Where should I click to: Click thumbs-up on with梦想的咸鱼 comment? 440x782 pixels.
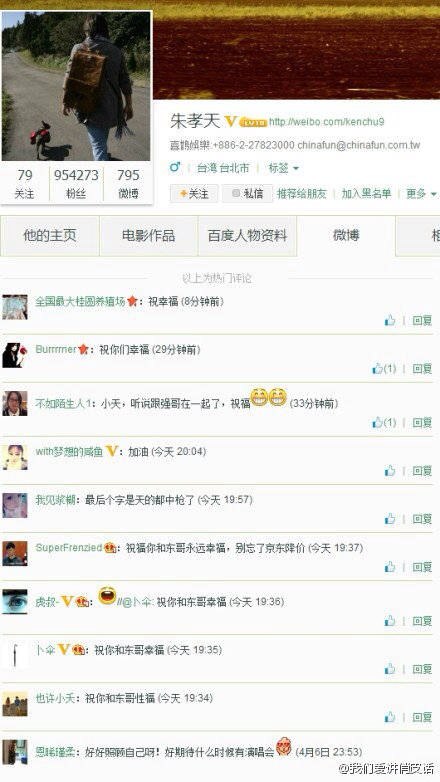[x=390, y=470]
